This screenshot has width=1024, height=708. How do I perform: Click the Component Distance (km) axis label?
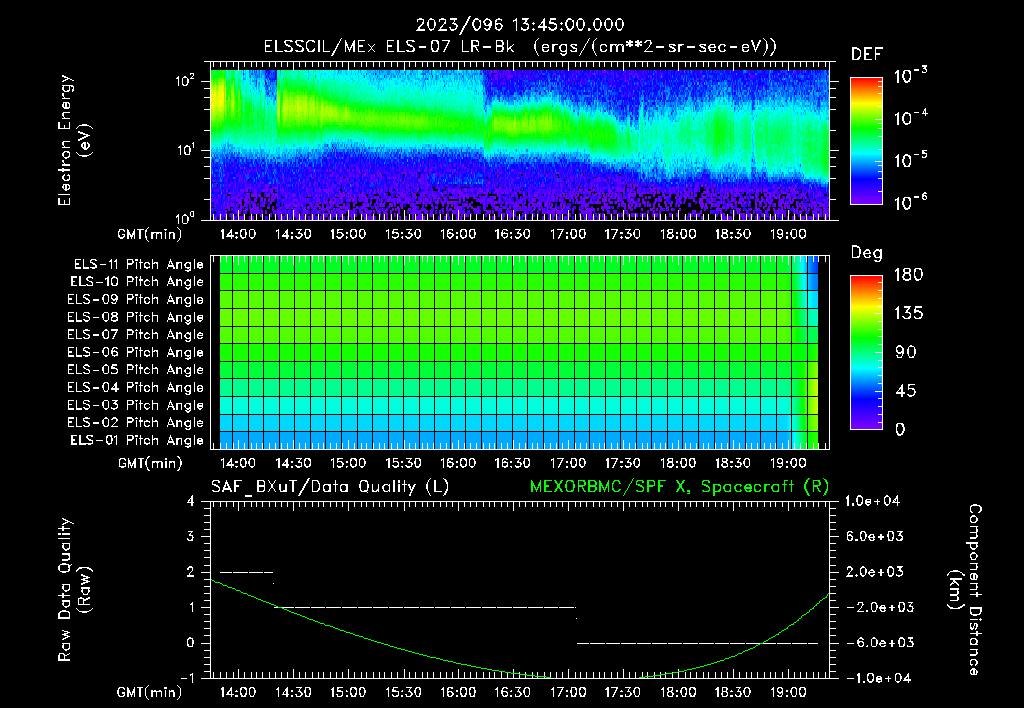(x=965, y=590)
